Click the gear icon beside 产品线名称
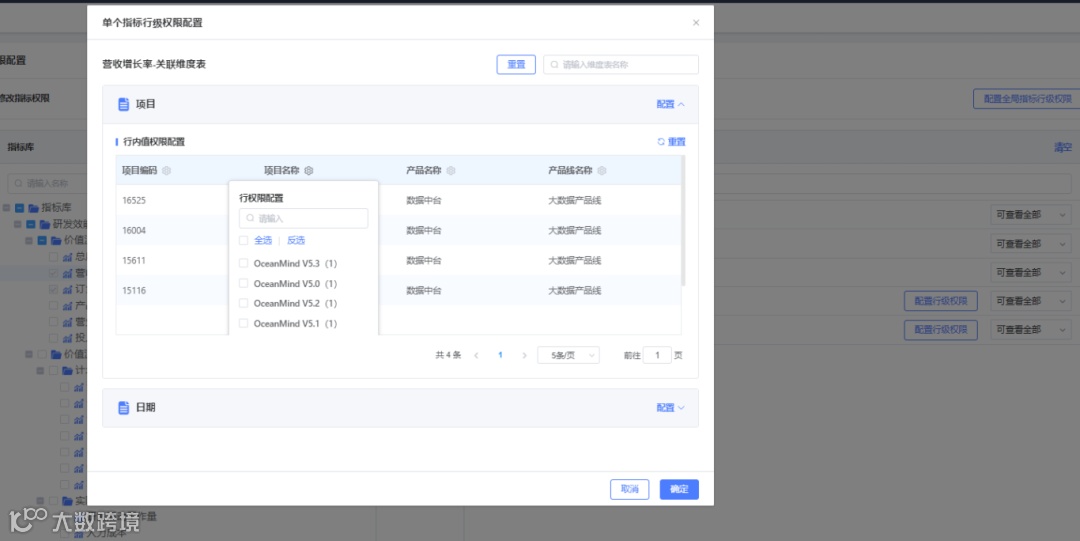The height and width of the screenshot is (541, 1080). tap(601, 170)
